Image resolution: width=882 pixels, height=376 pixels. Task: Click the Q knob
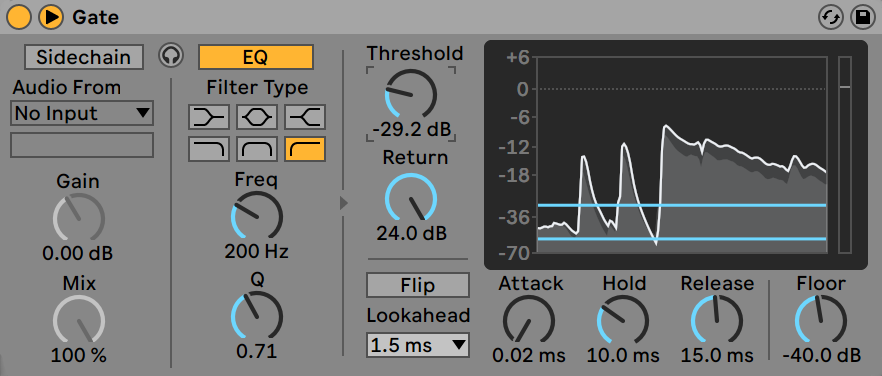(256, 316)
